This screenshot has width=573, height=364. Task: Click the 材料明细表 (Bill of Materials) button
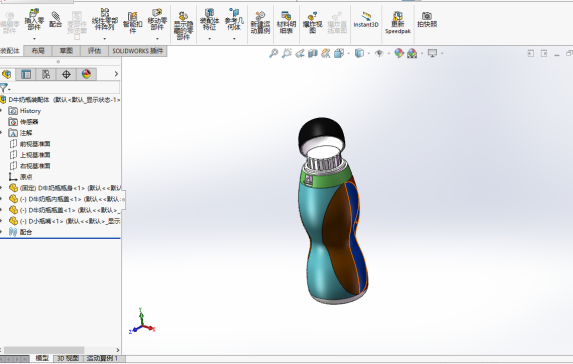coord(286,22)
